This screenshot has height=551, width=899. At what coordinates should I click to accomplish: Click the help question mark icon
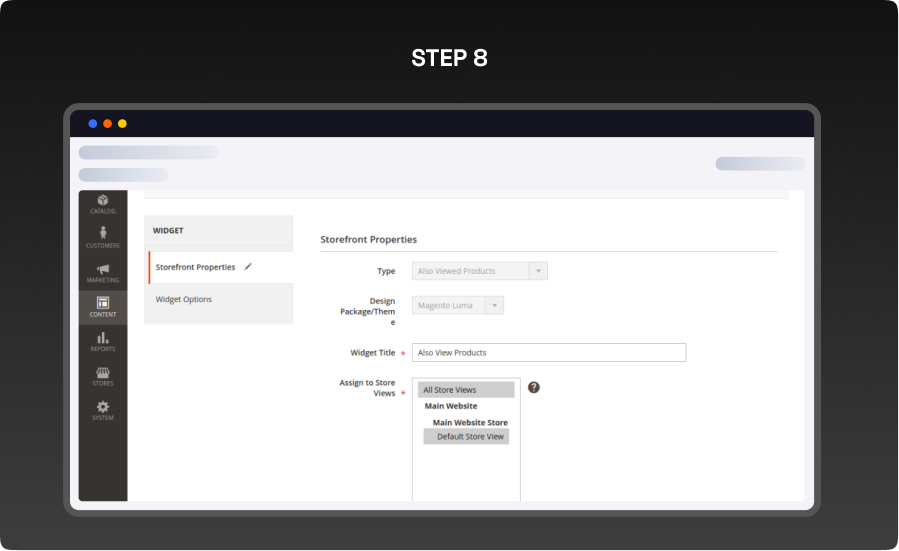pos(533,388)
